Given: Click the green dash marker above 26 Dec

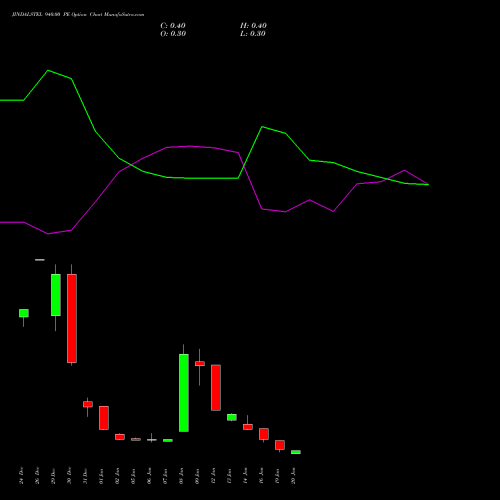Looking at the screenshot, I should click(x=40, y=260).
